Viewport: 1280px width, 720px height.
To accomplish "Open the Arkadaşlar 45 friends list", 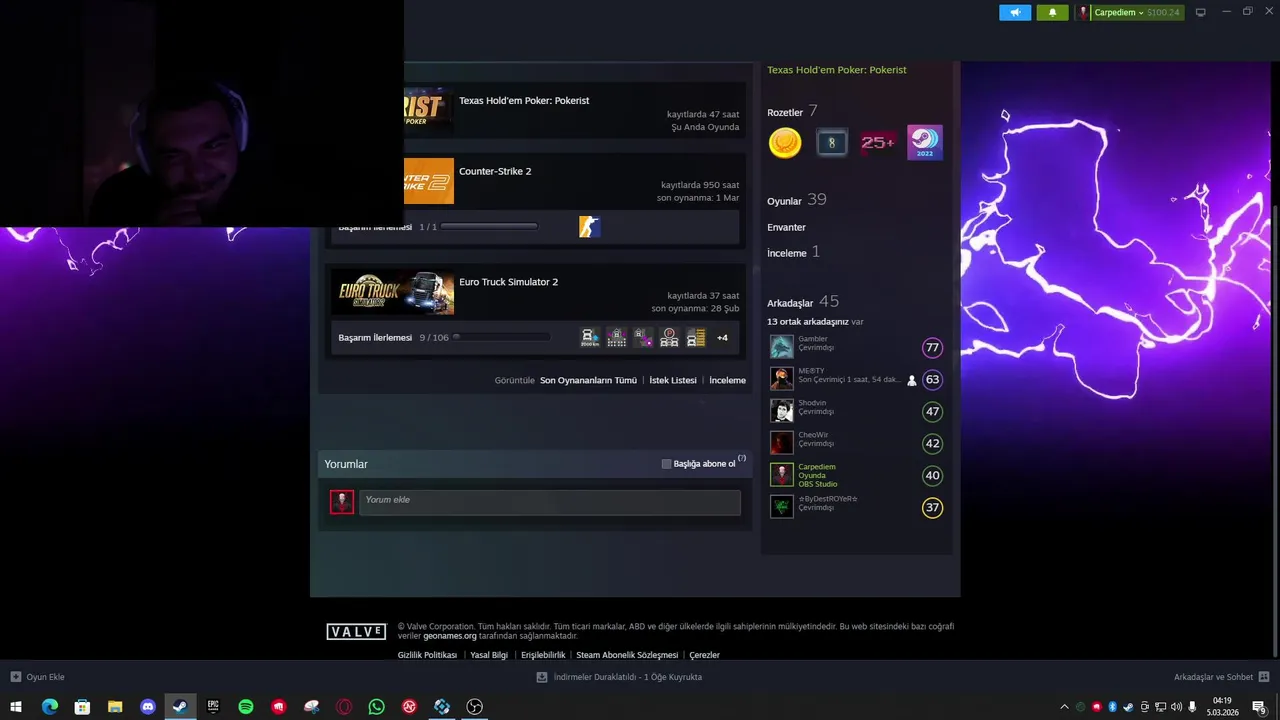I will point(803,302).
